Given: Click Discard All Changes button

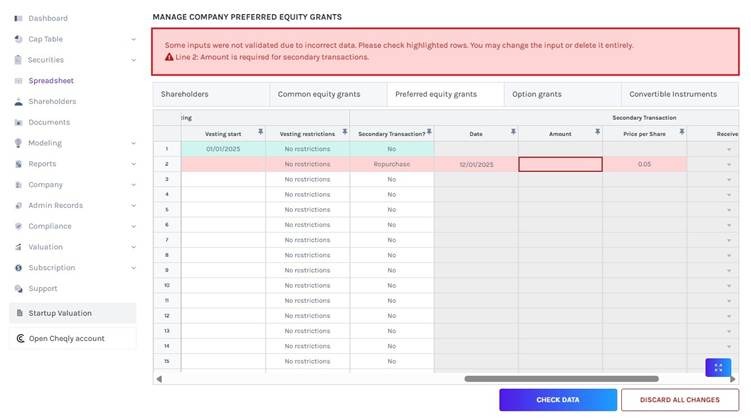Looking at the screenshot, I should [x=684, y=400].
